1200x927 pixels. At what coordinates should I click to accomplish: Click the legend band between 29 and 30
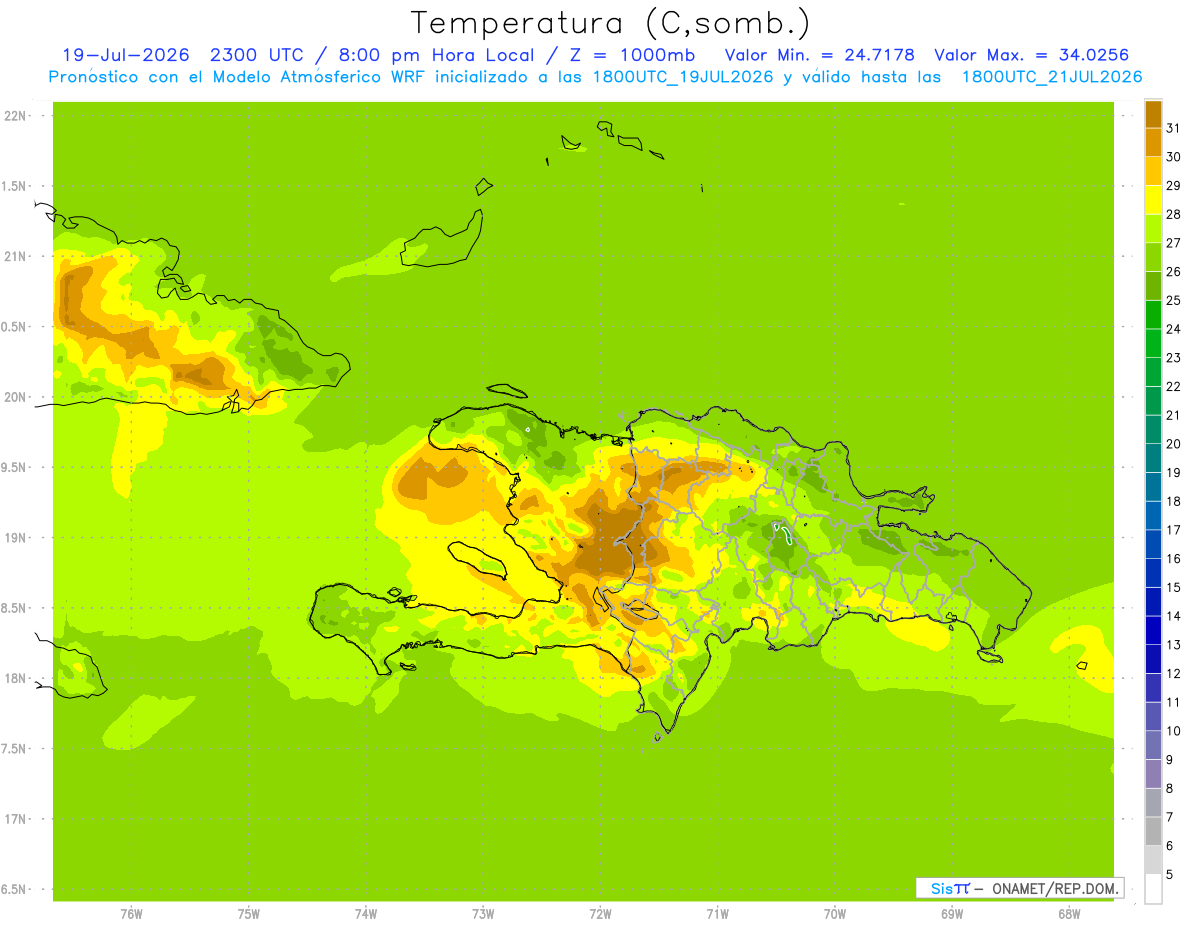click(1153, 171)
